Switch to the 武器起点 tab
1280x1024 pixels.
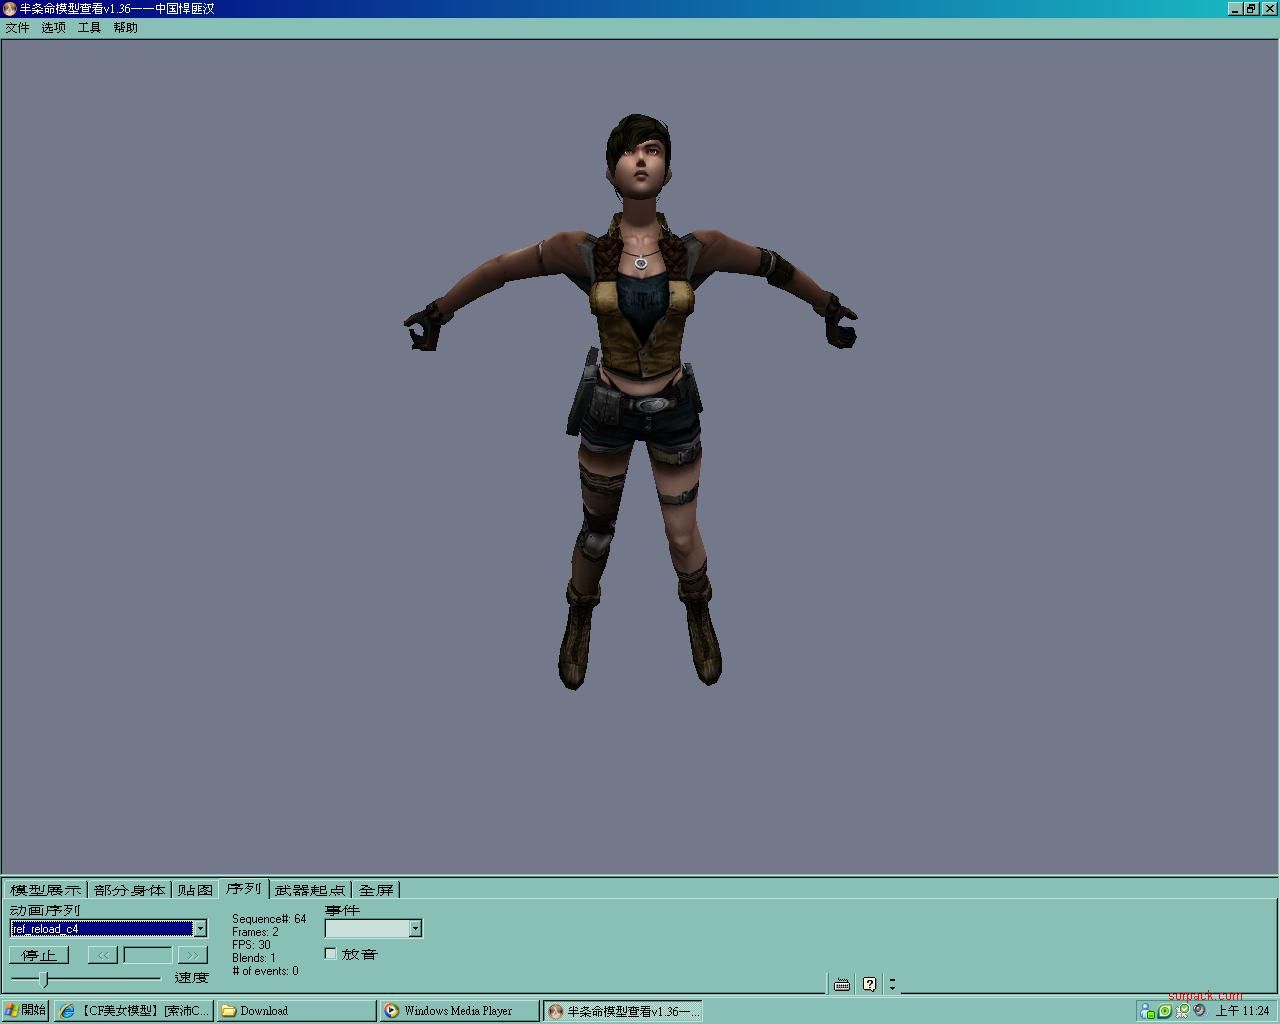[310, 890]
